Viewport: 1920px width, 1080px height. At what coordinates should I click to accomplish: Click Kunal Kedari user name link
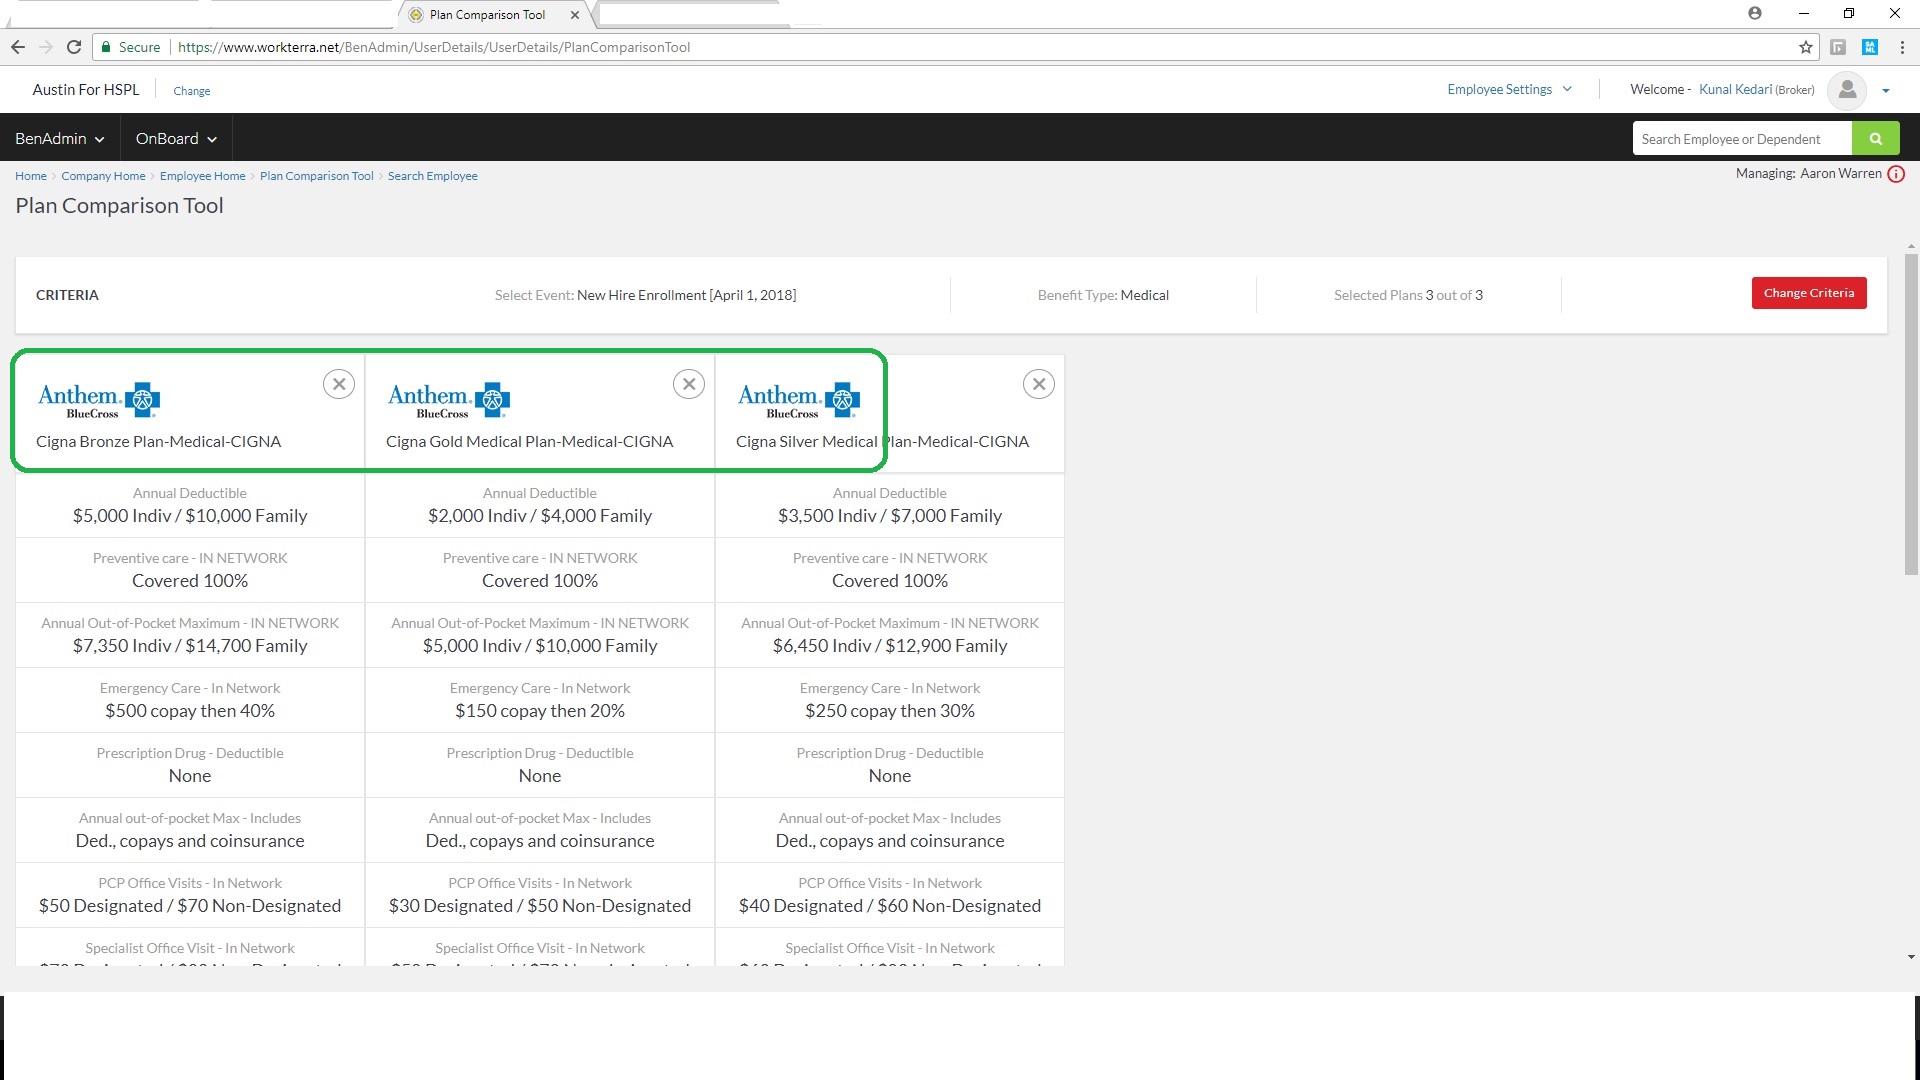(1735, 89)
